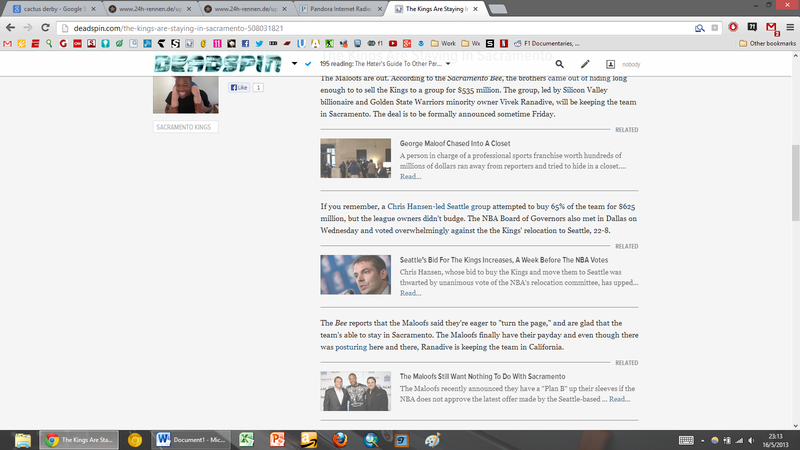Screen dimensions: 800x450
Task: Switch to the cactus derby Google tab
Action: click(53, 9)
